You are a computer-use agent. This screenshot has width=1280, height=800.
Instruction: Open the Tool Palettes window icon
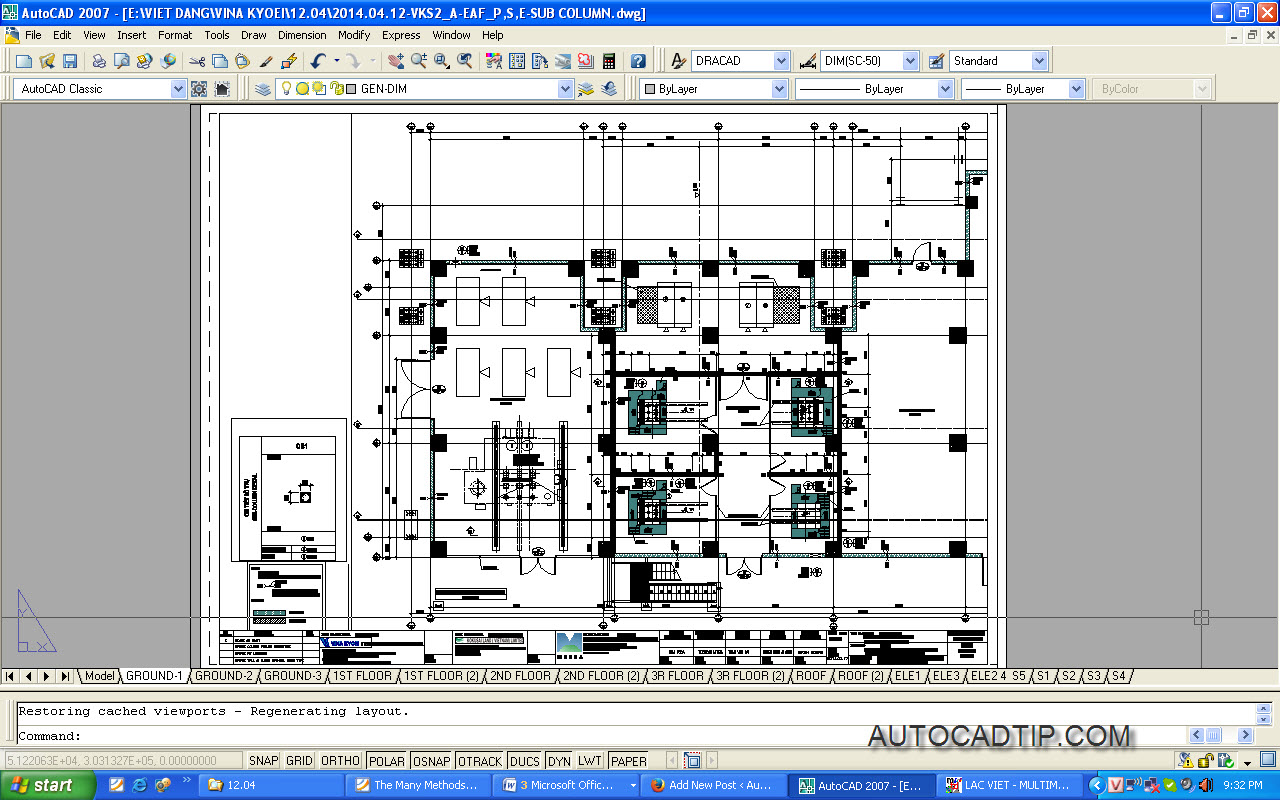(540, 61)
